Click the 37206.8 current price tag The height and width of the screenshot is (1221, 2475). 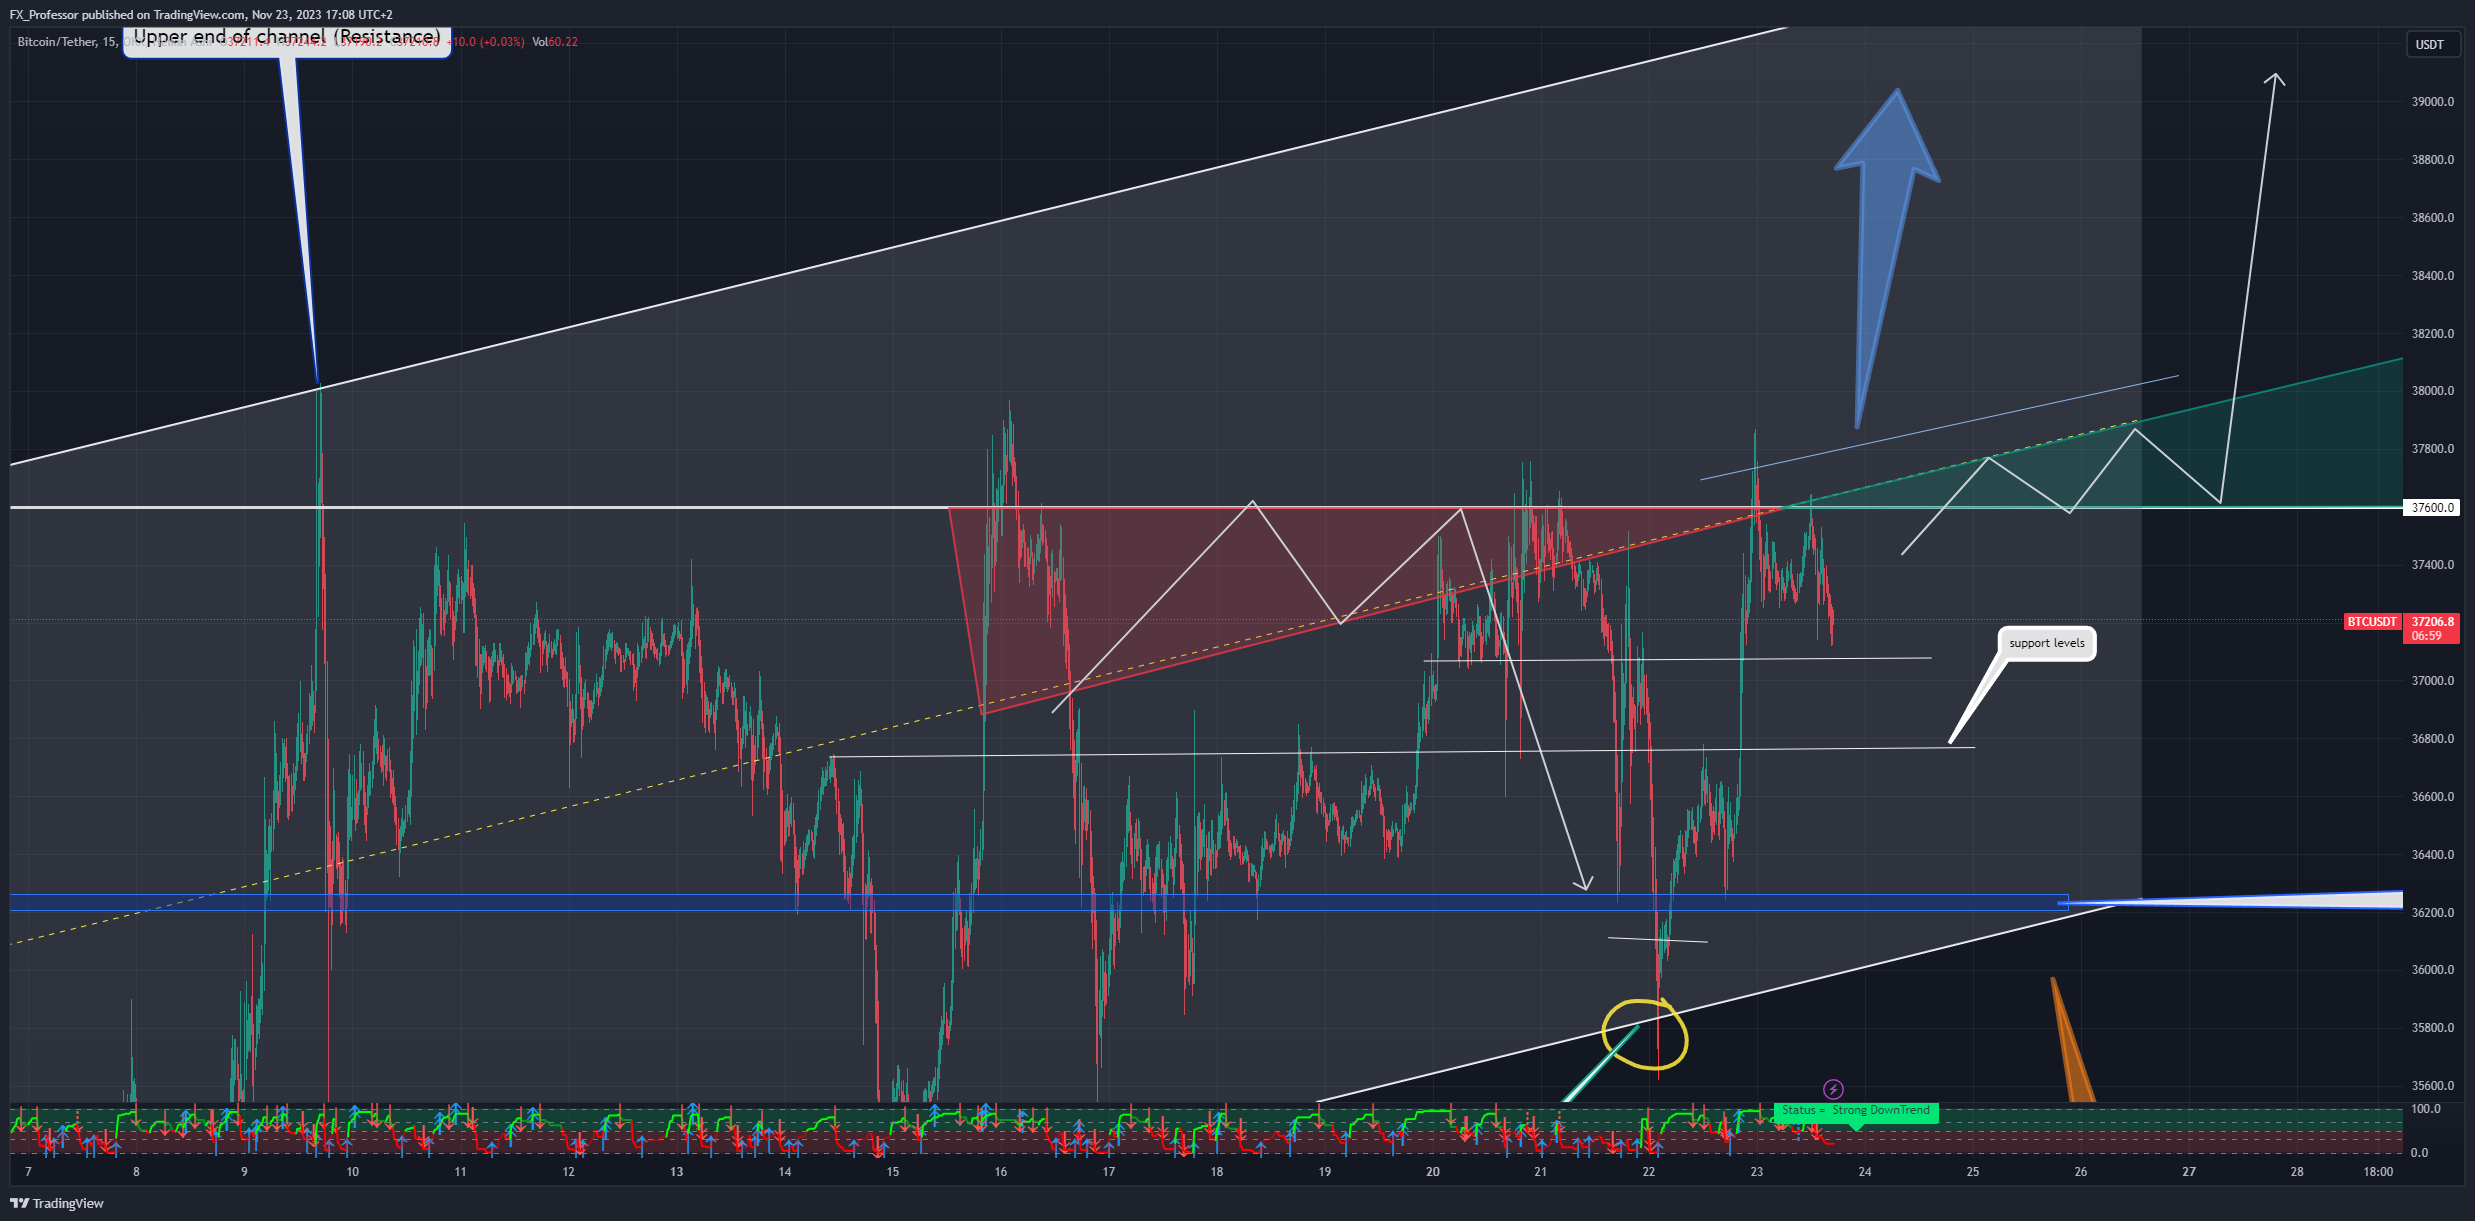coord(2432,622)
